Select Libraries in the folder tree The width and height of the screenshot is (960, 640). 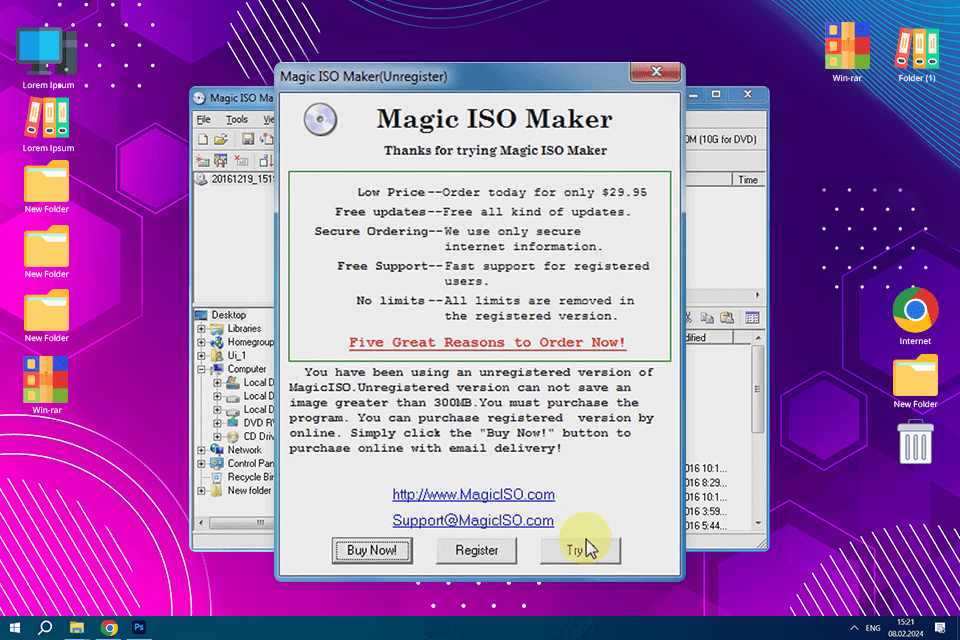point(244,329)
